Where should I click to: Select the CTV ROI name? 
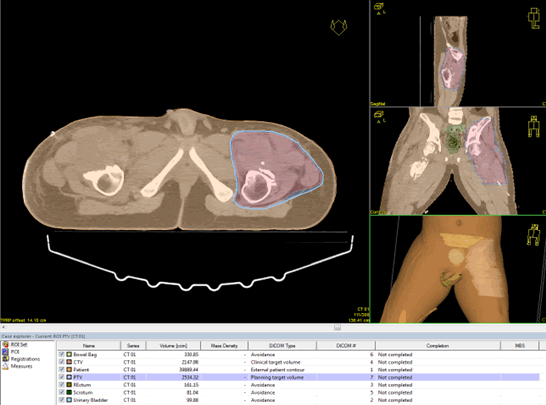point(78,362)
